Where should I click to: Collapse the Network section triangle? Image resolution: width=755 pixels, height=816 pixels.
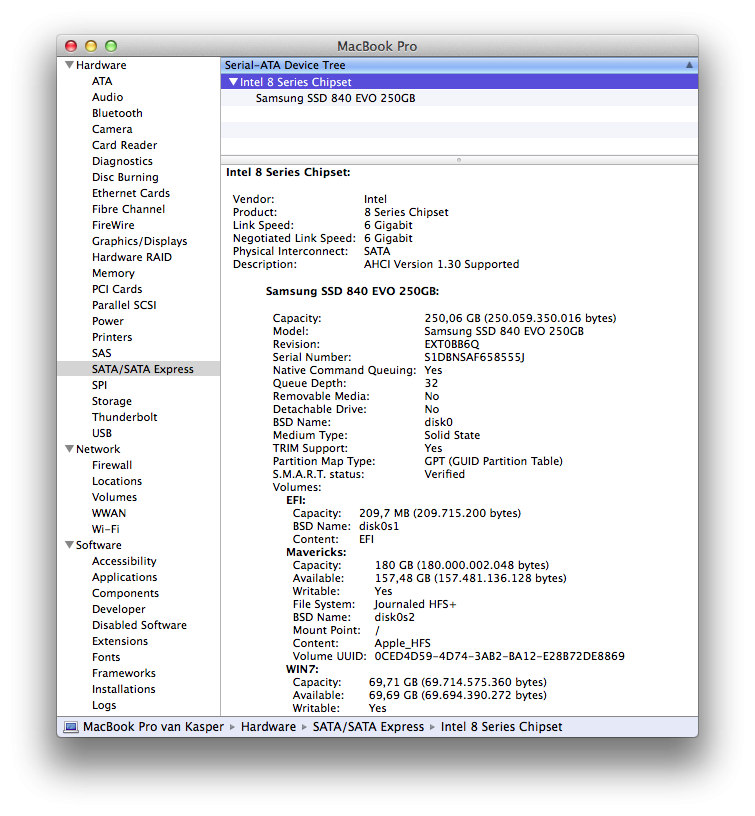(69, 449)
